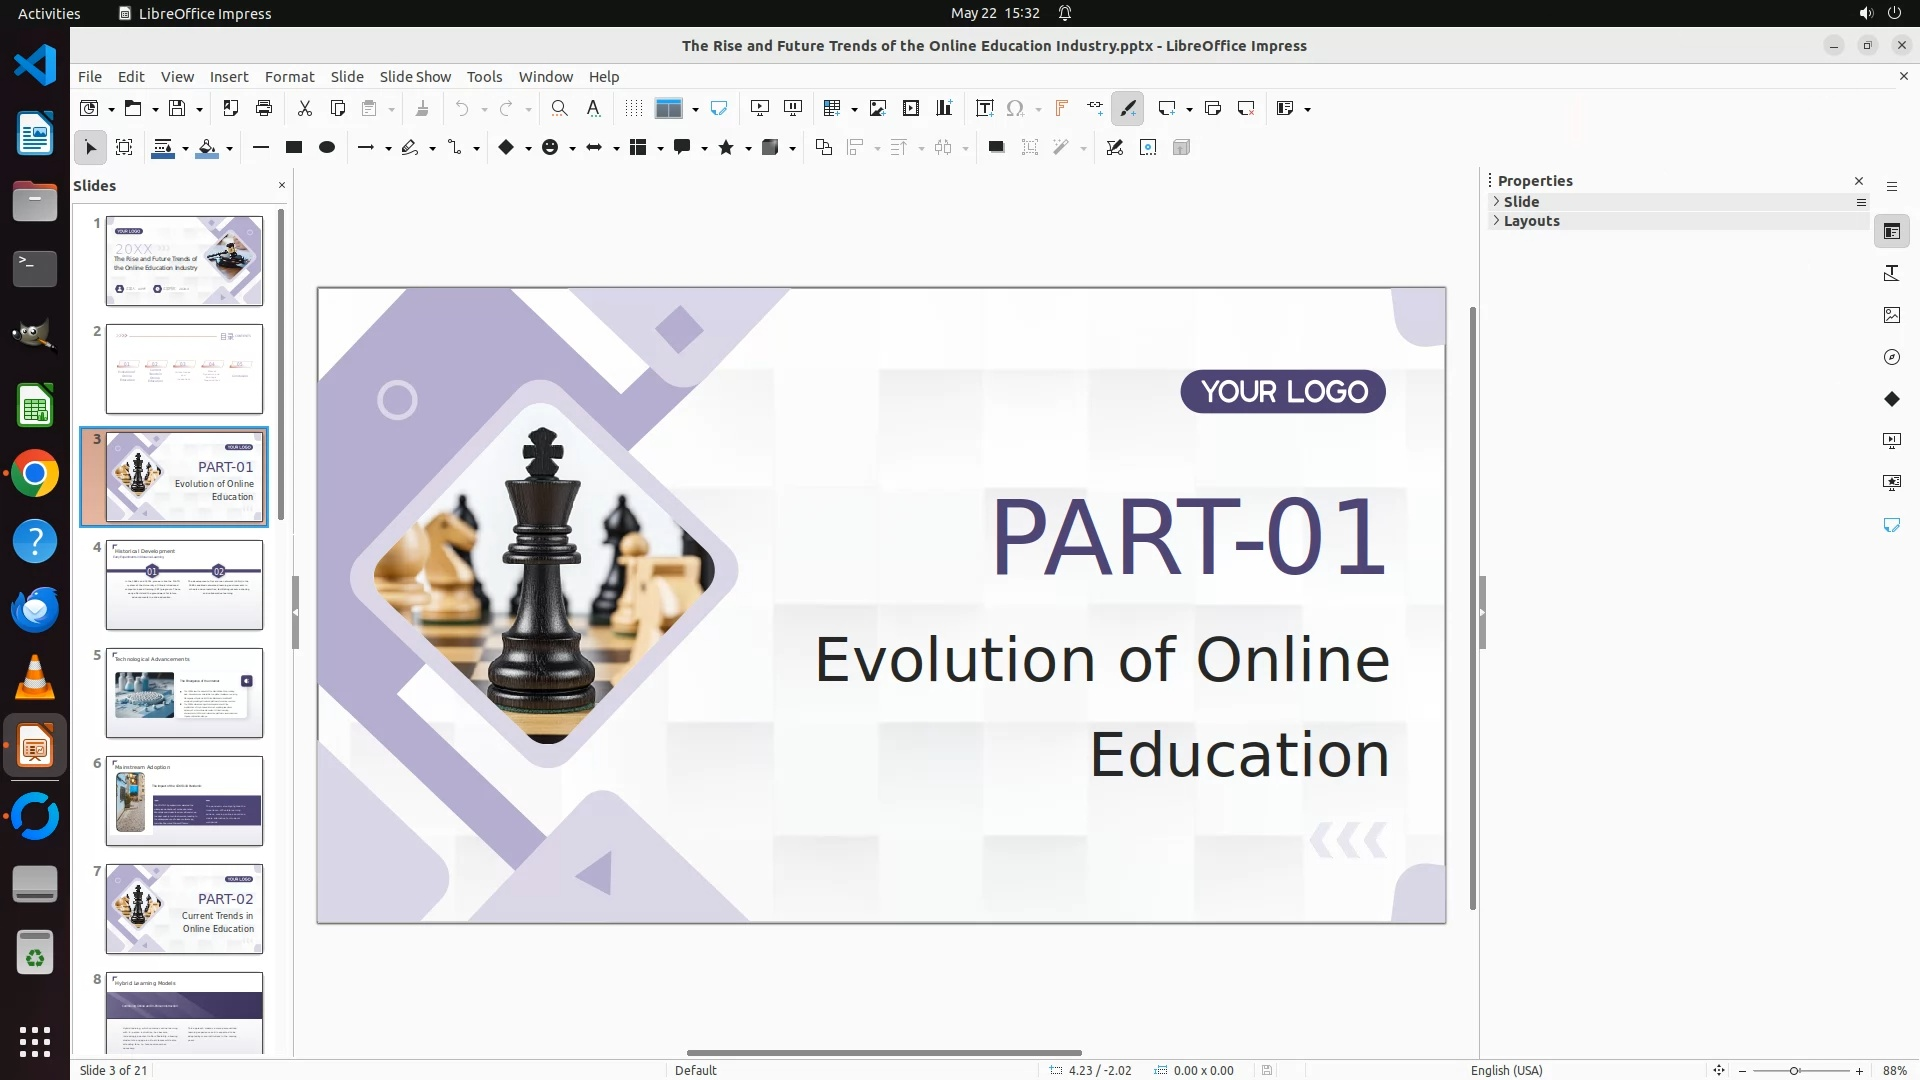
Task: Toggle the Display Grid button
Action: 633,108
